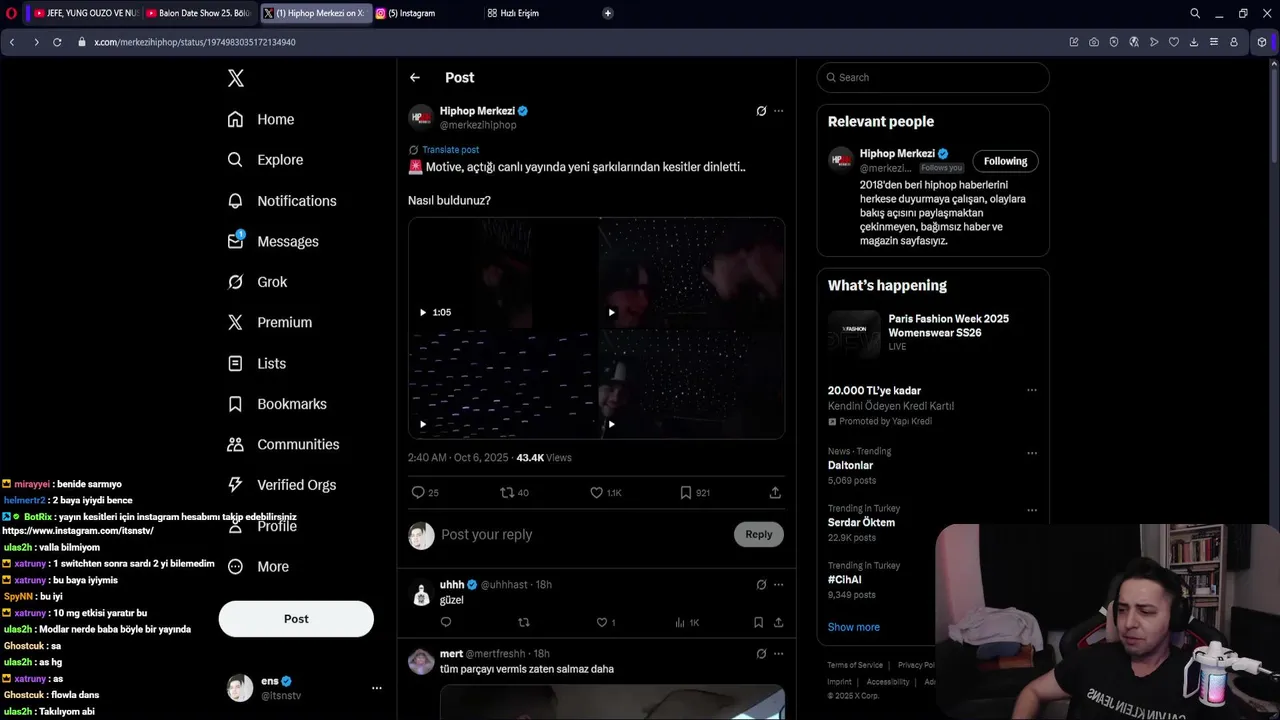The image size is (1280, 720).
Task: Like uhhh's reply
Action: click(x=602, y=622)
